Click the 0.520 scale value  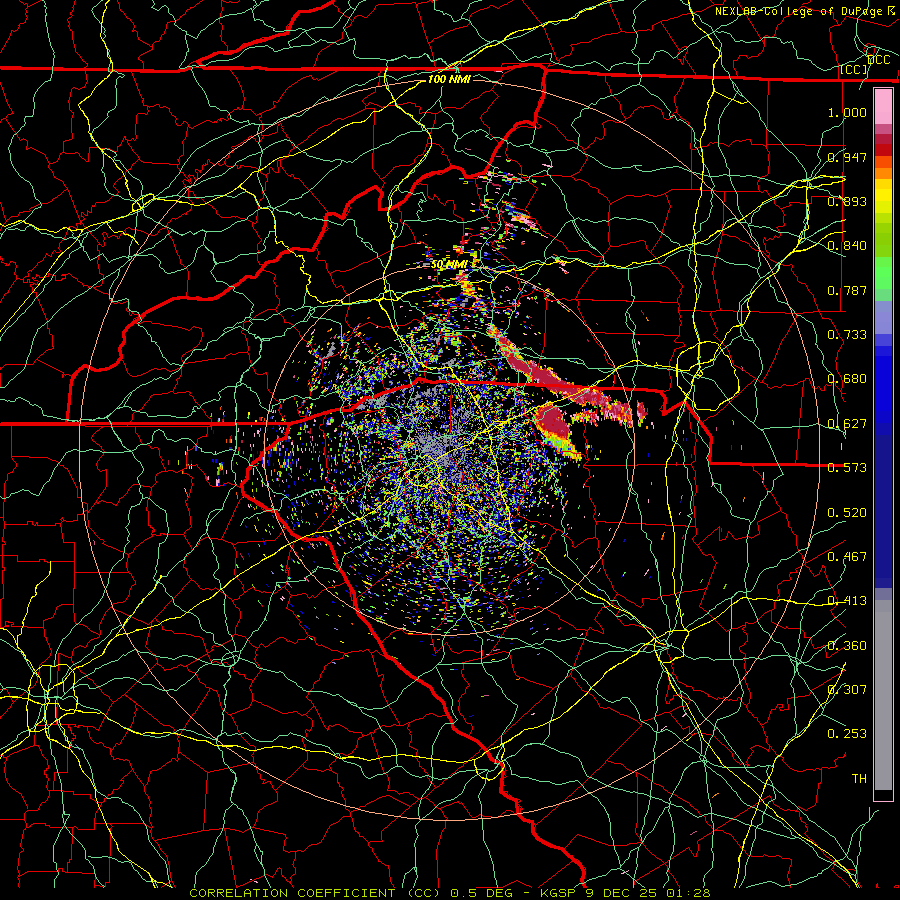pos(847,513)
